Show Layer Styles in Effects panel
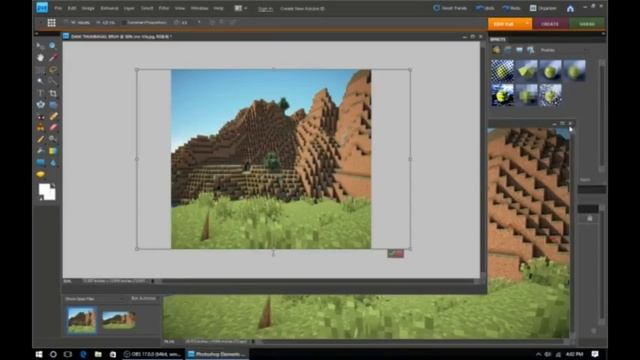640x360 pixels. pos(507,50)
